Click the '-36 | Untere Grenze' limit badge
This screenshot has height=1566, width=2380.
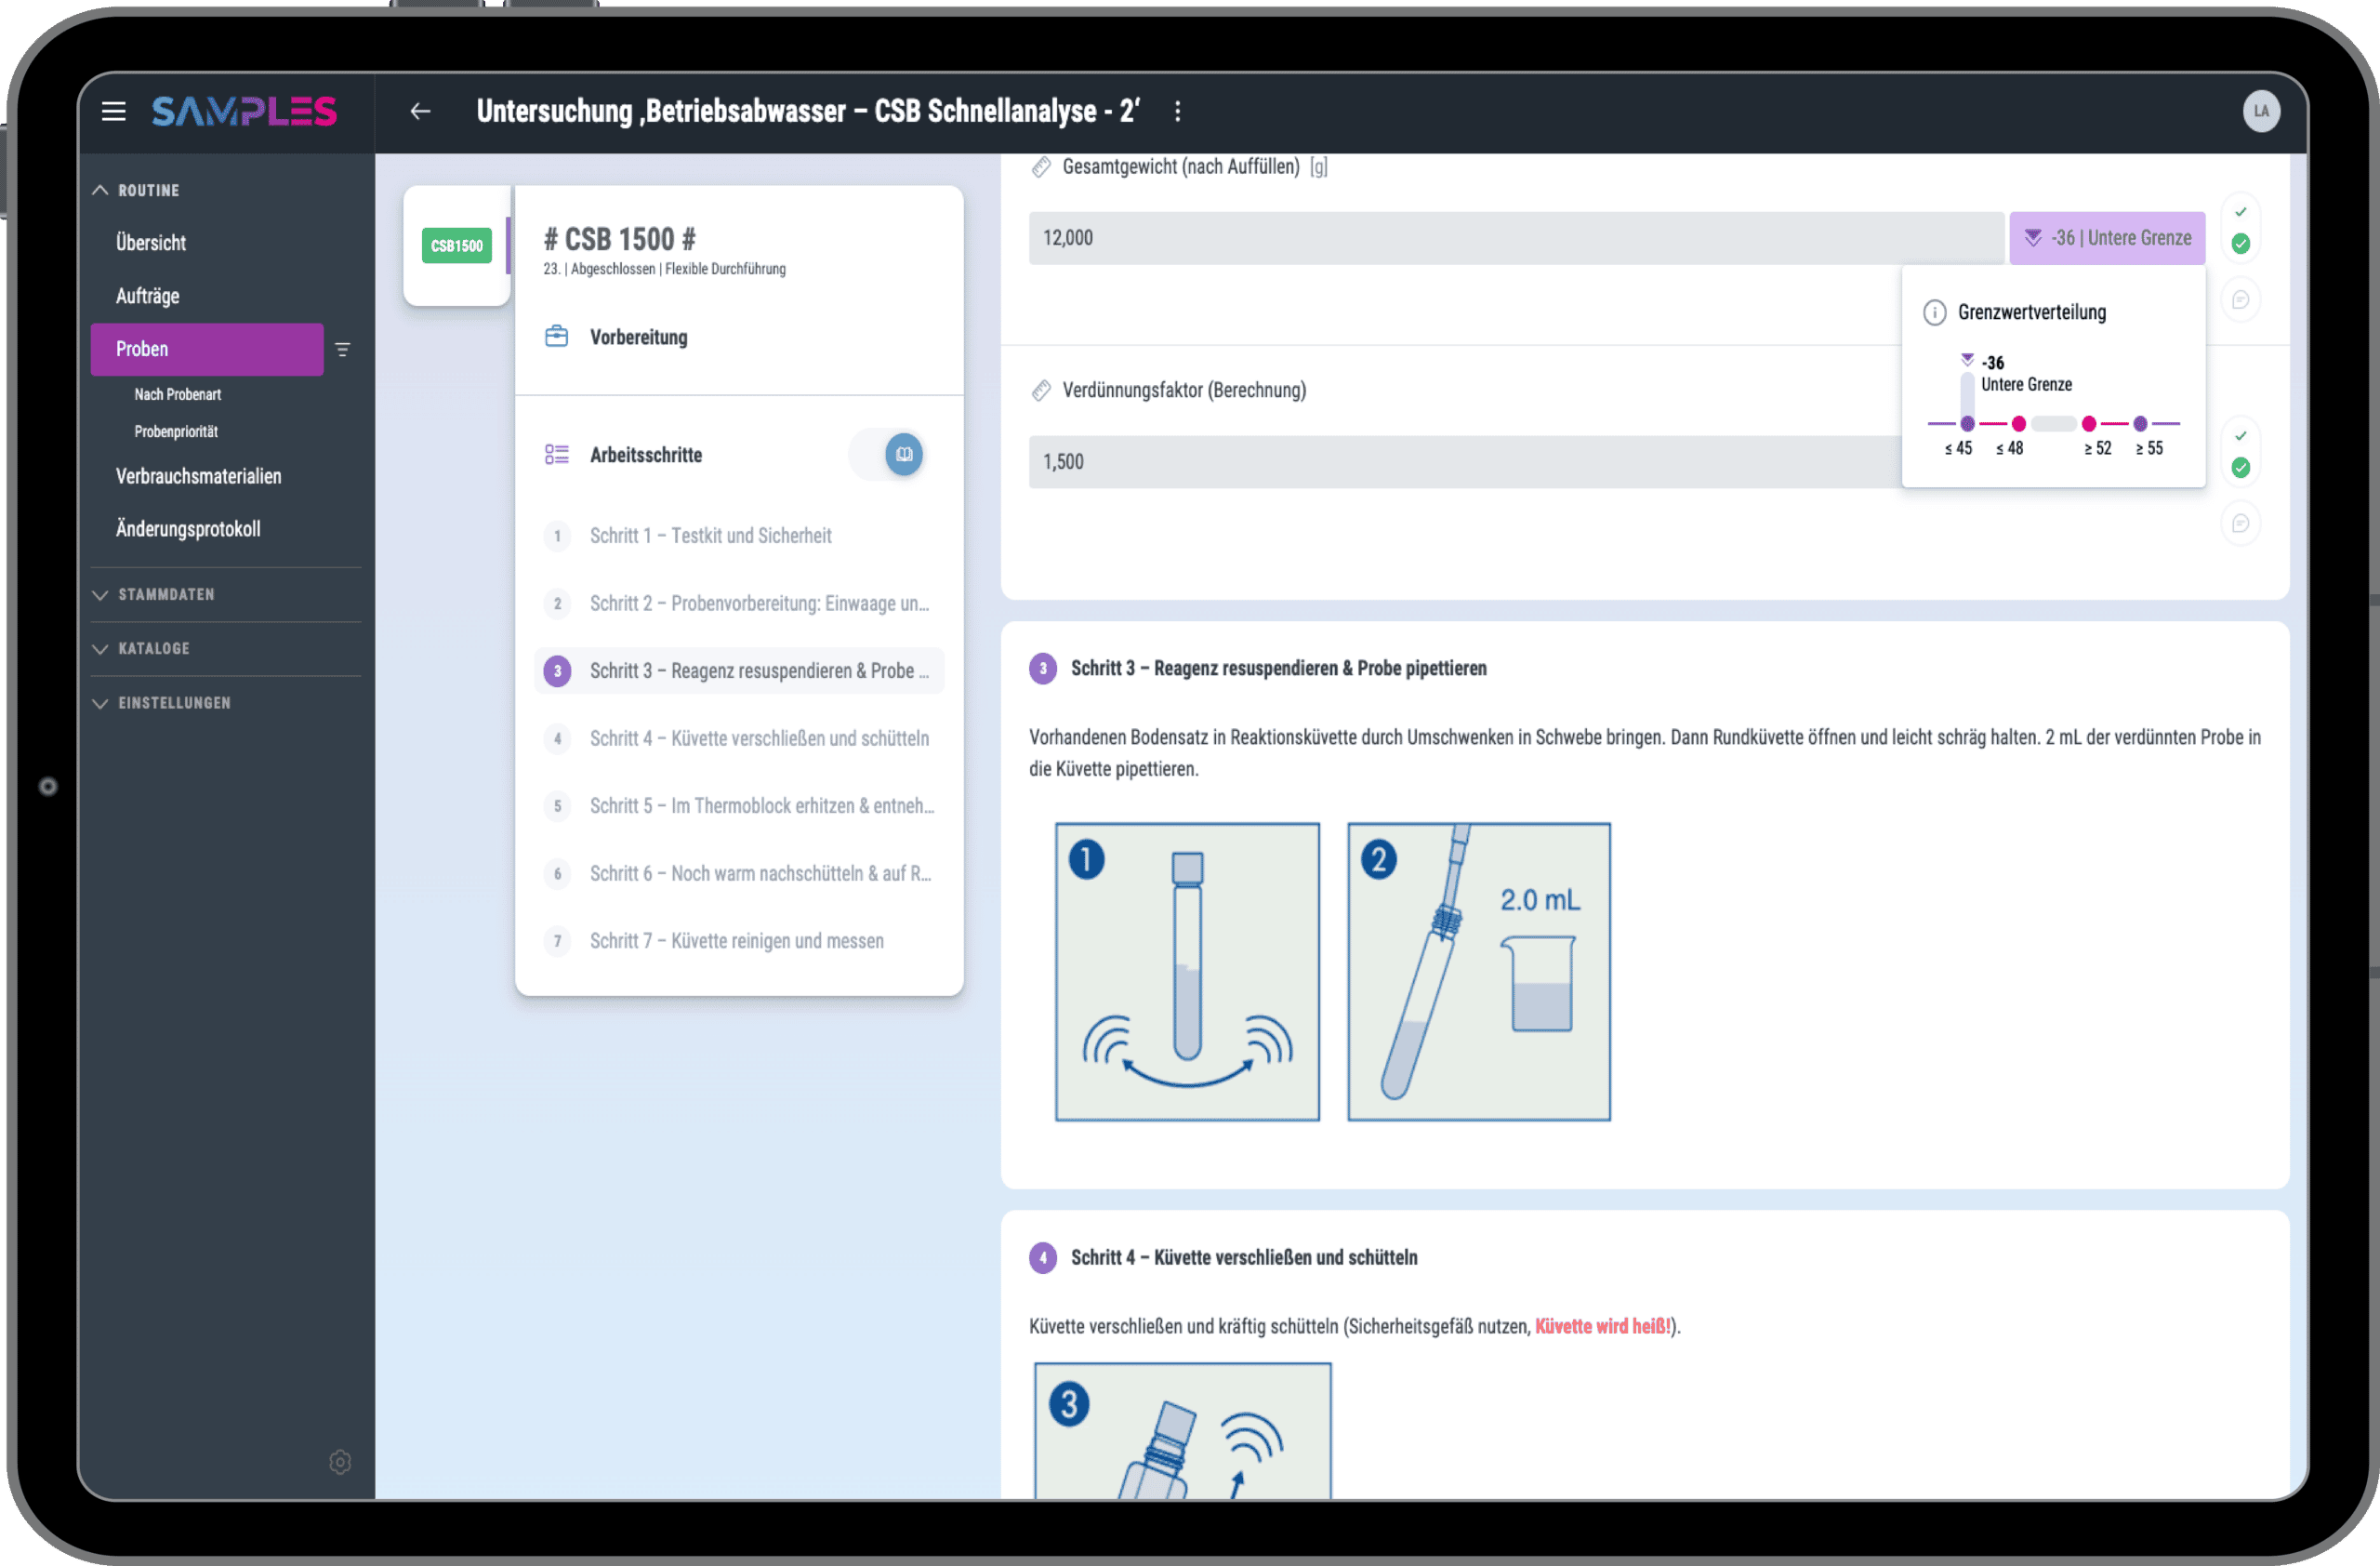2107,238
